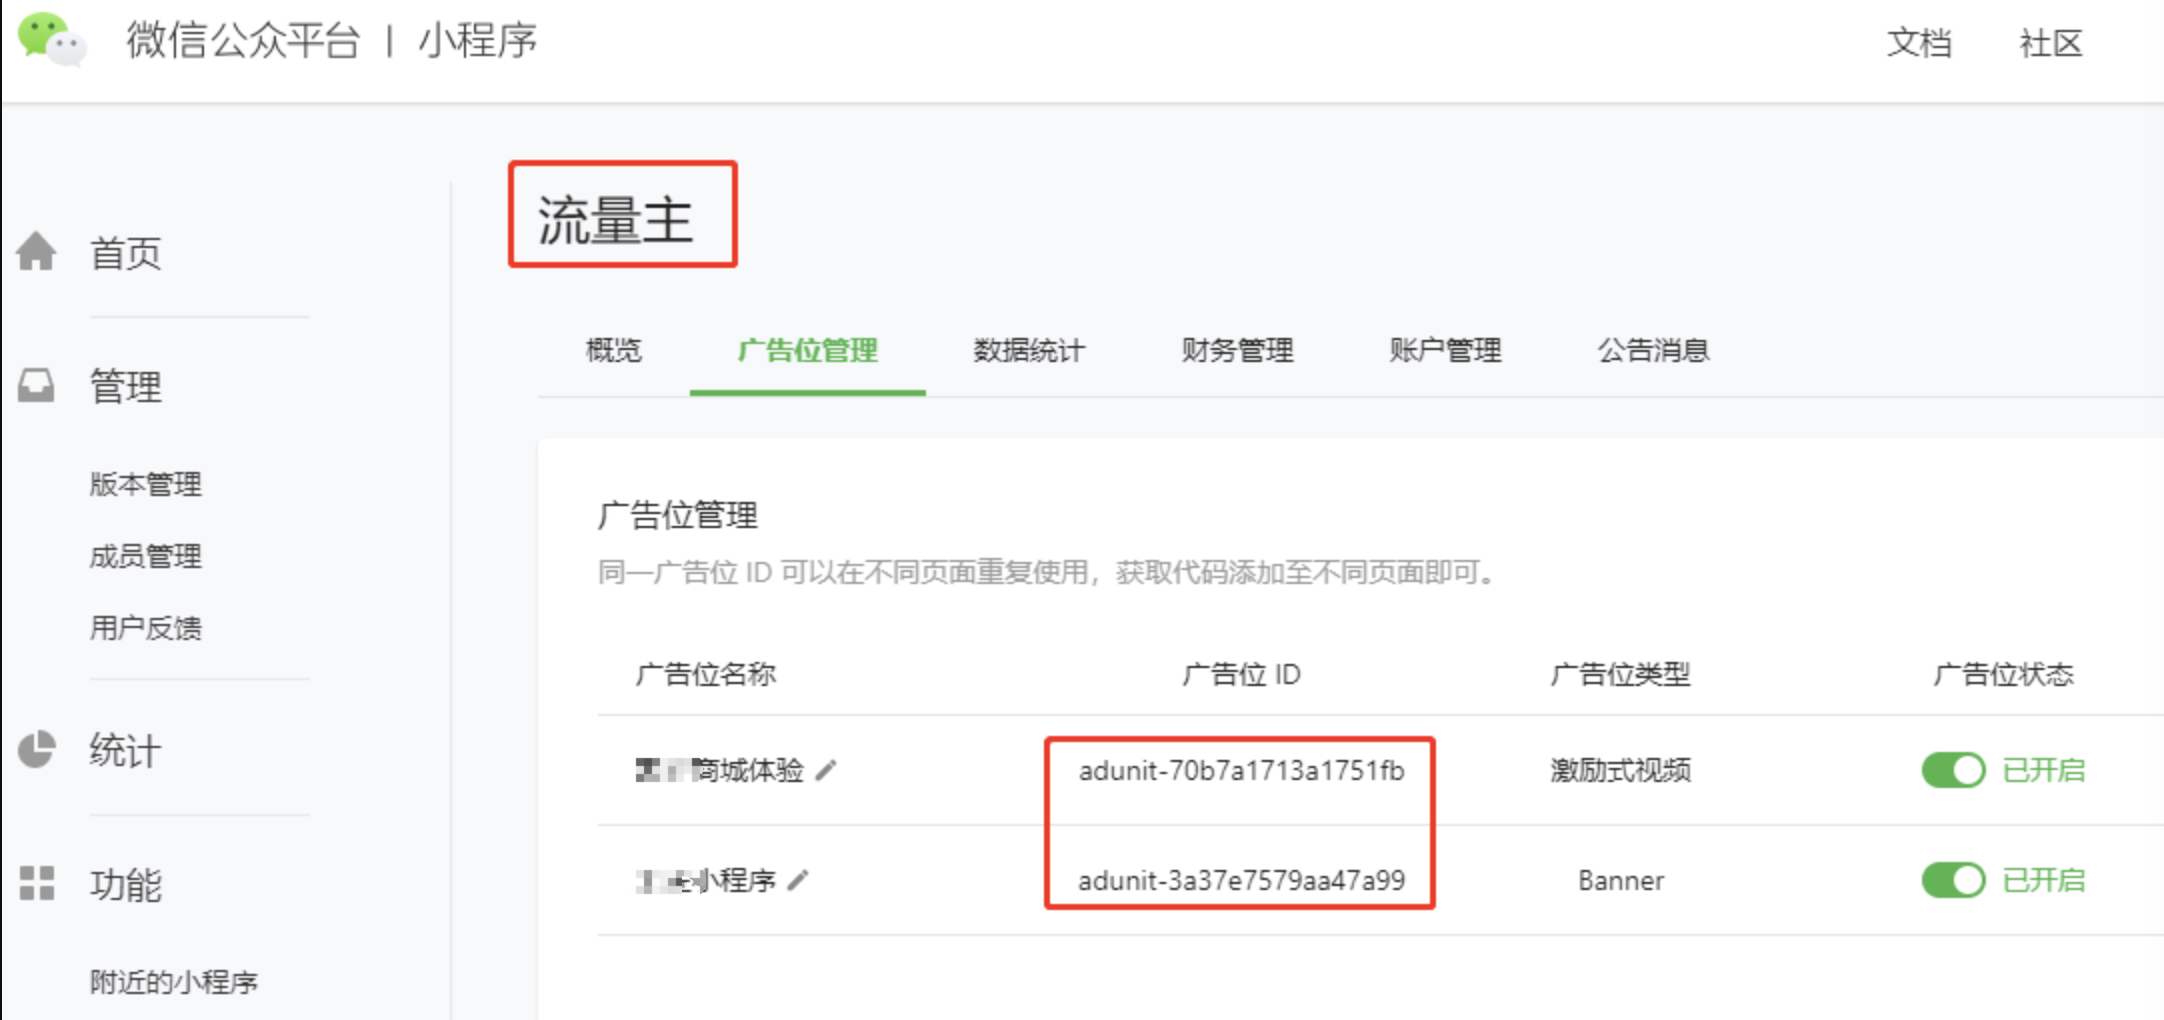The image size is (2164, 1020).
Task: Click ad ID adunit-3a37e7579aa47a99
Action: pyautogui.click(x=1241, y=880)
